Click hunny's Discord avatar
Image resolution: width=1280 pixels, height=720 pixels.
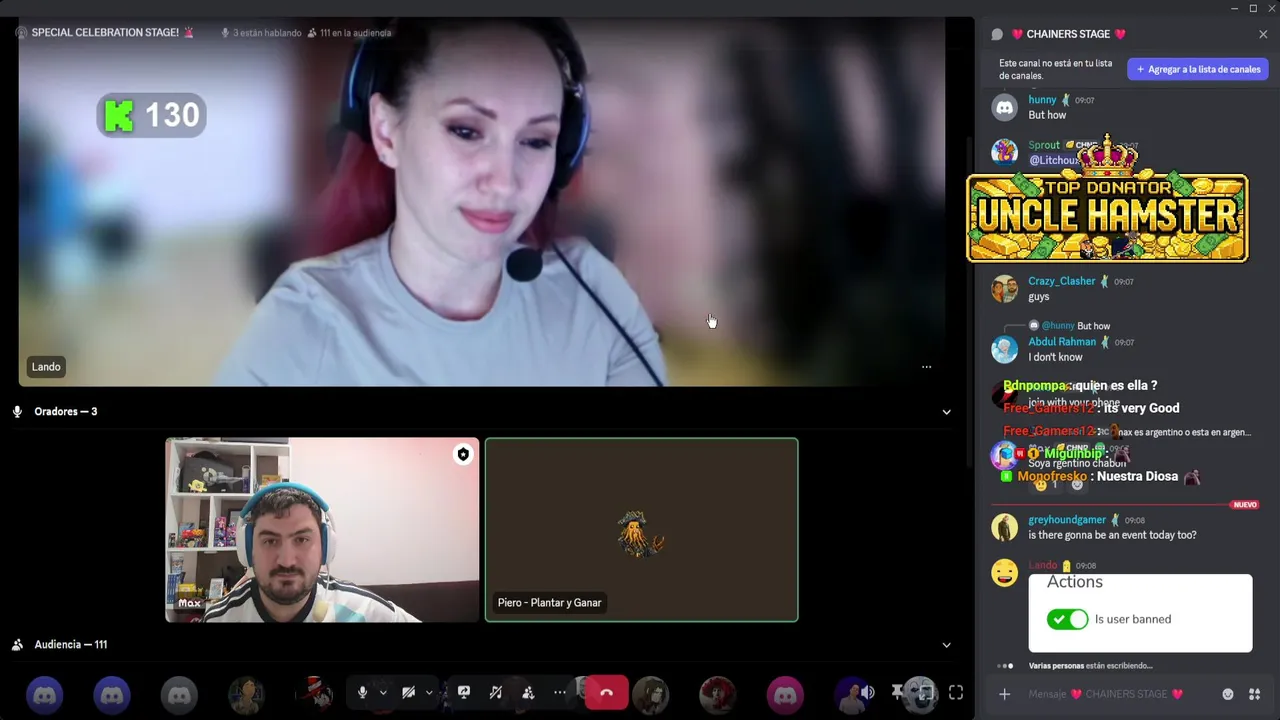1004,107
